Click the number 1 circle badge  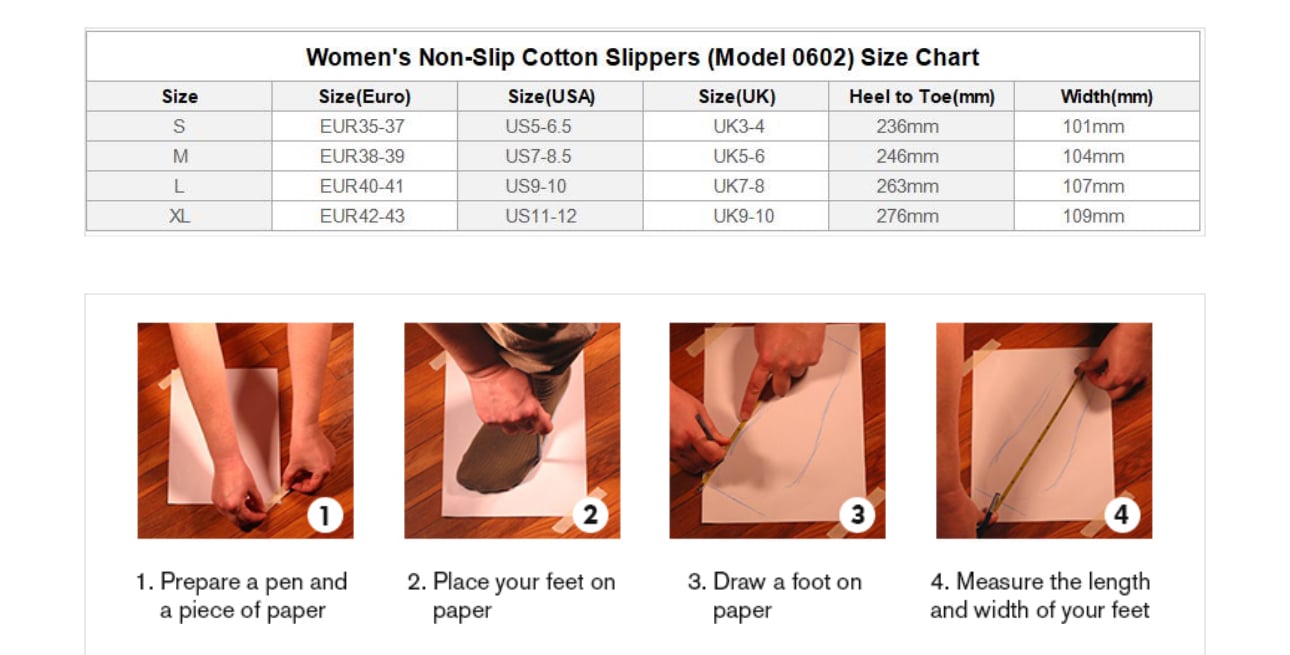pos(324,515)
